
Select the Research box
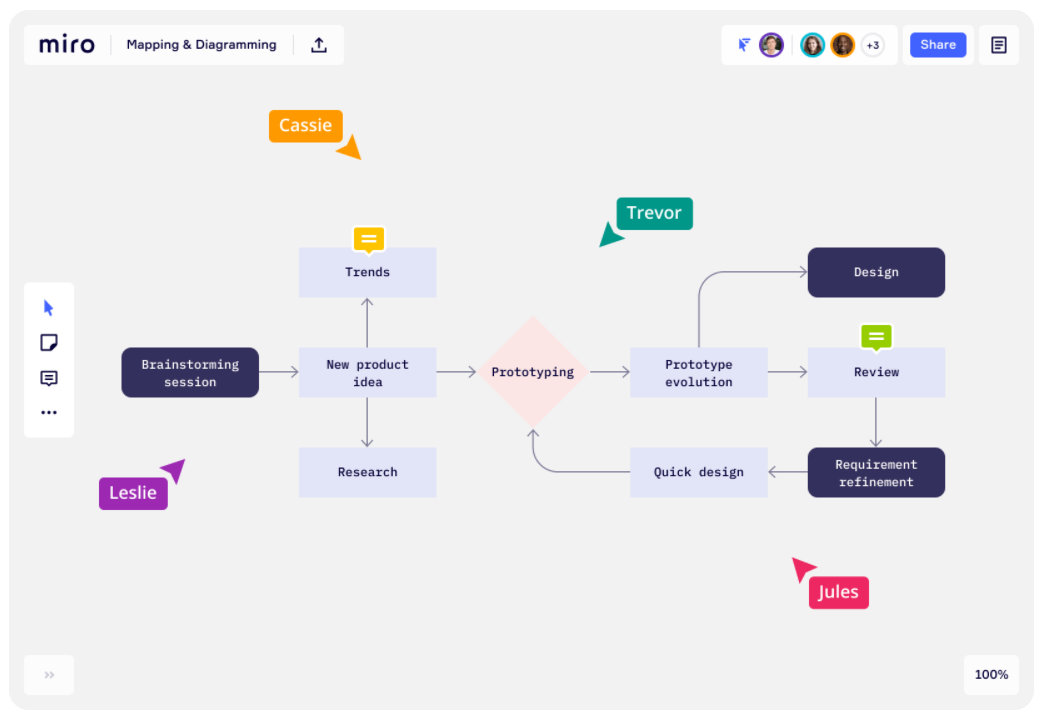pos(367,472)
